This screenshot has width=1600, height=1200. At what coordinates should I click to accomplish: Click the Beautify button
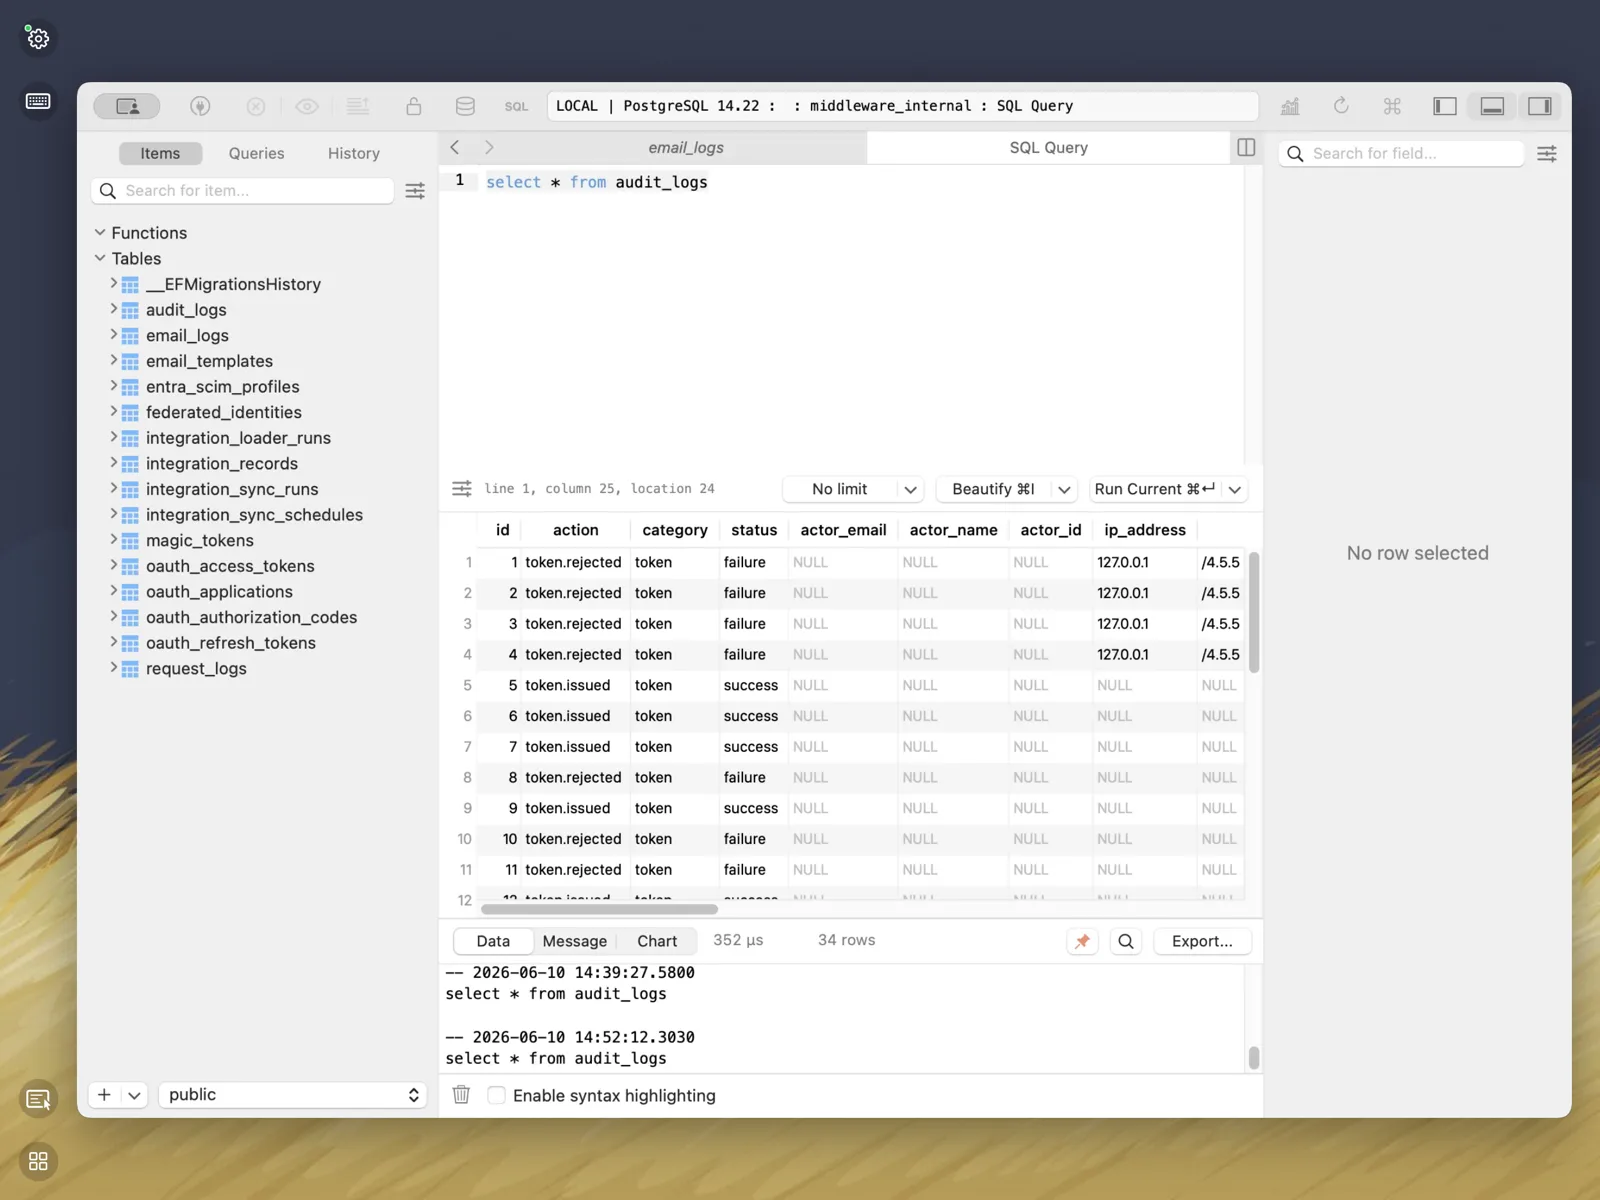994,489
